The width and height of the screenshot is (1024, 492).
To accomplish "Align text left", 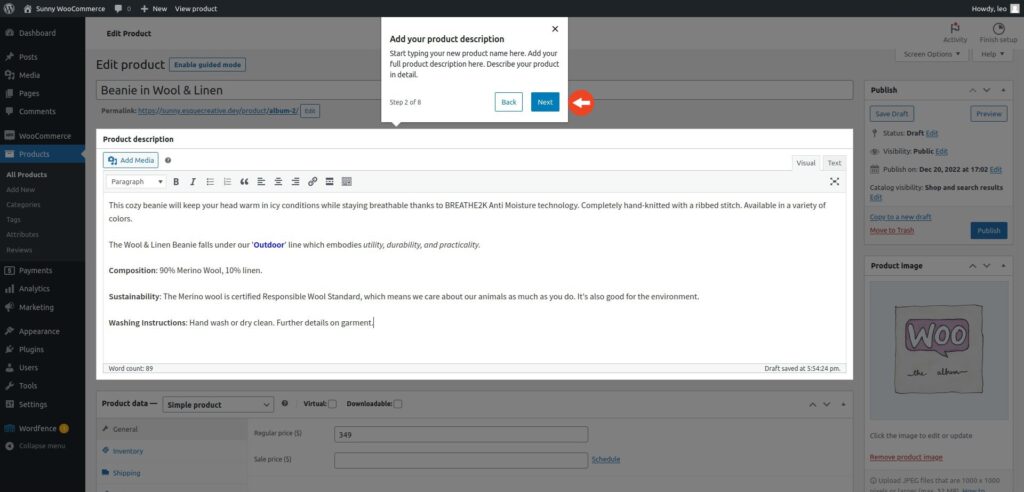I will (261, 182).
